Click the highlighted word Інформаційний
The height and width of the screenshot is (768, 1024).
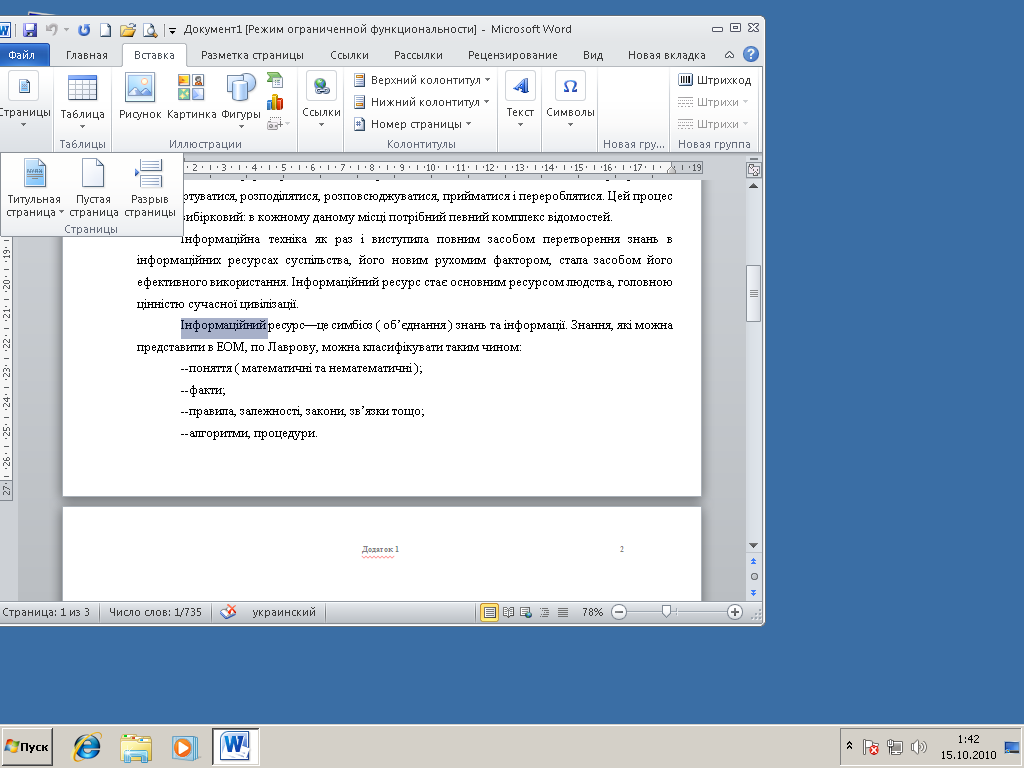(224, 325)
